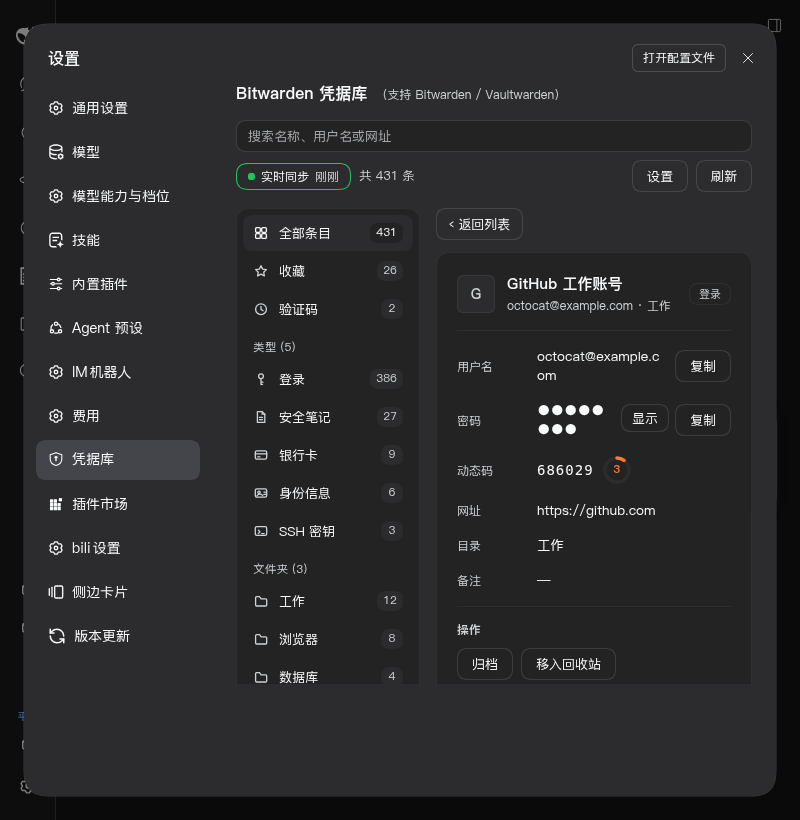800x820 pixels.
Task: Click the 共 431 条 count text
Action: pyautogui.click(x=387, y=176)
